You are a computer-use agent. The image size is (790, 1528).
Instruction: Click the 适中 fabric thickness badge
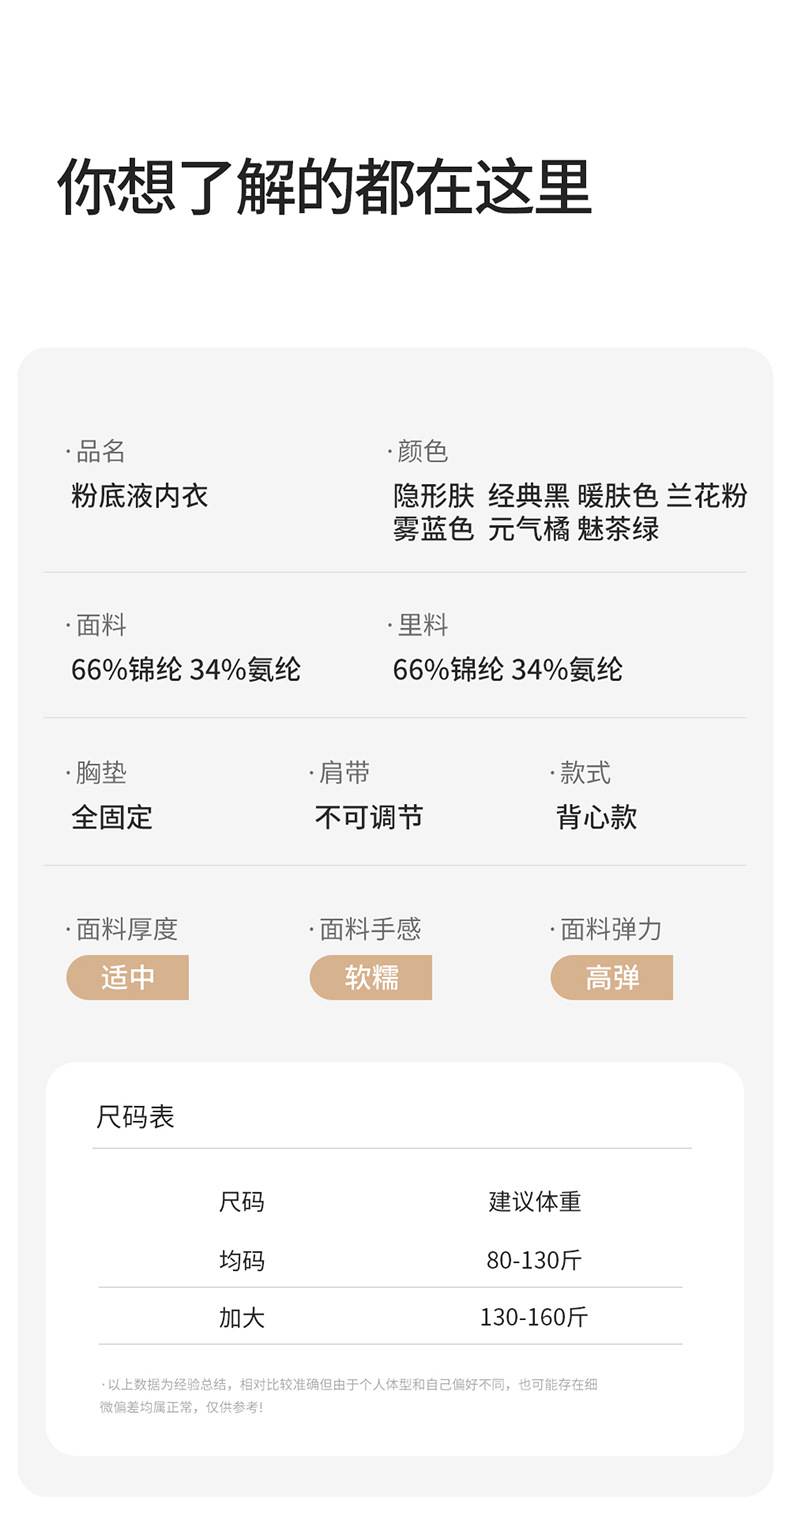pyautogui.click(x=128, y=977)
